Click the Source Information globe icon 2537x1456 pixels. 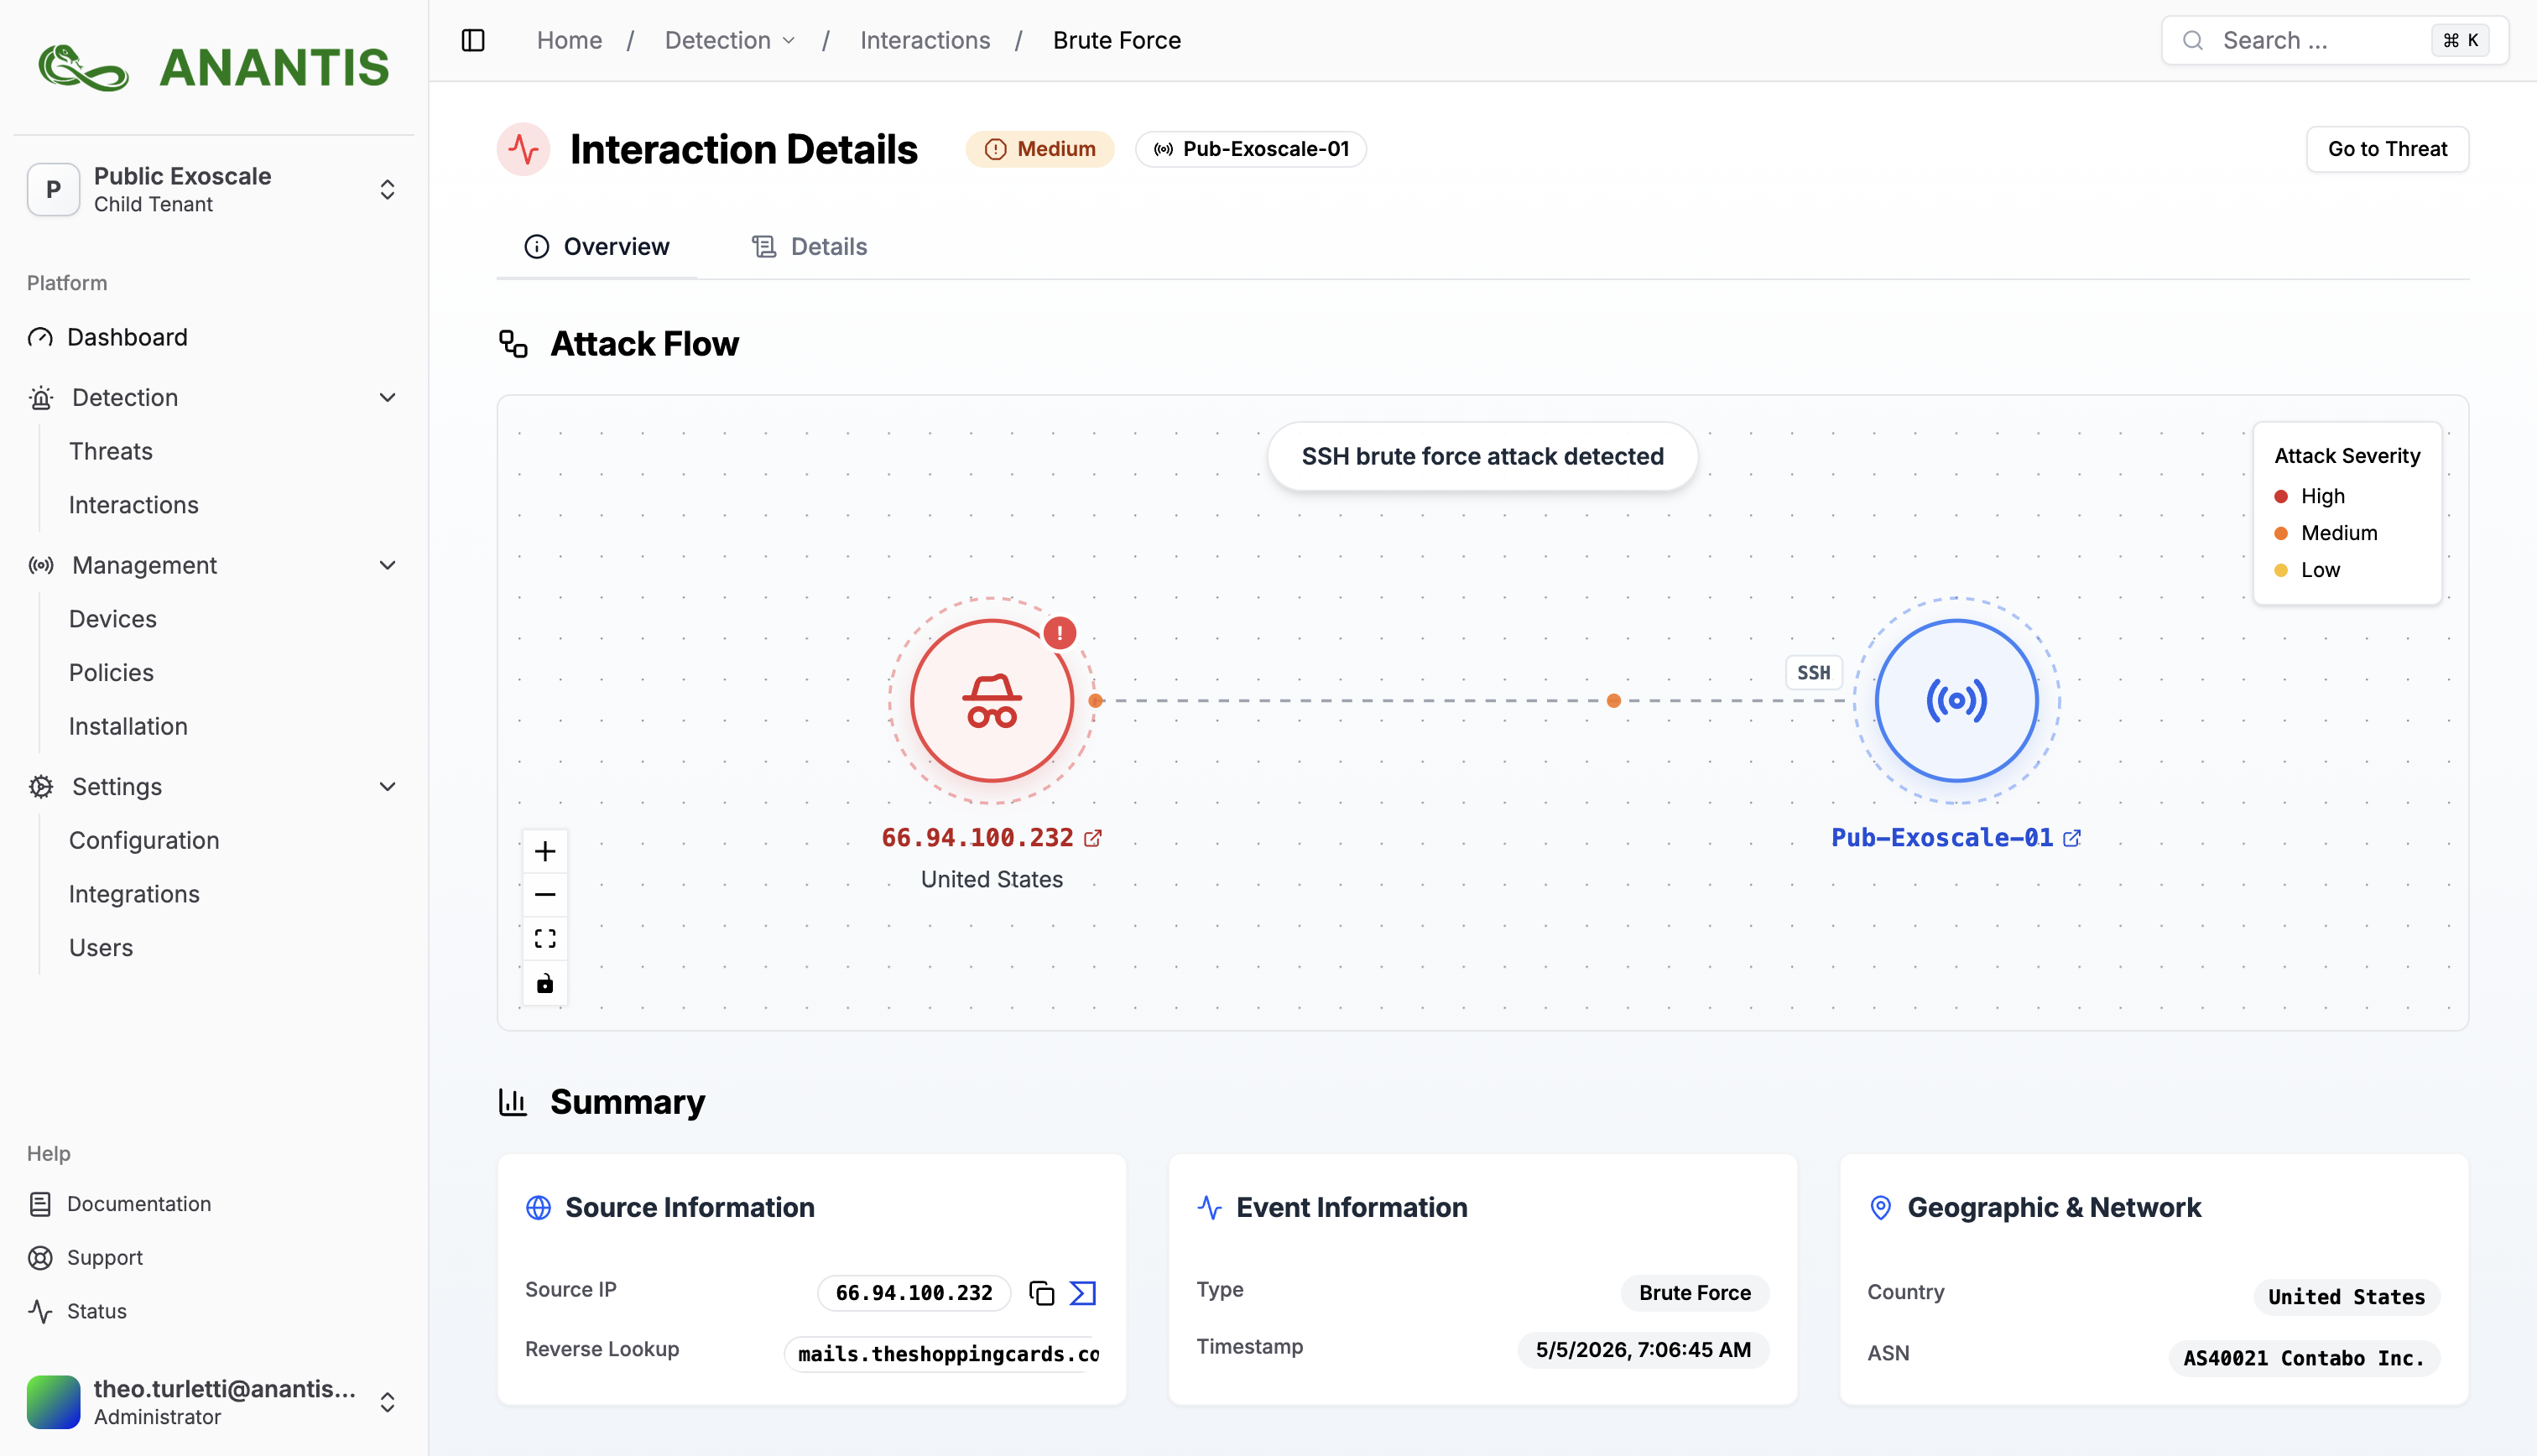coord(538,1208)
